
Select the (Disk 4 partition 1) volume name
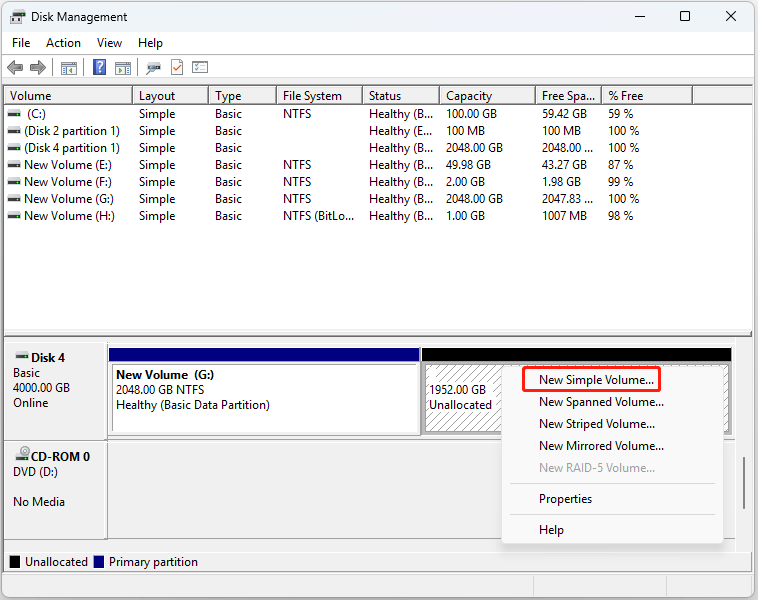[x=72, y=148]
